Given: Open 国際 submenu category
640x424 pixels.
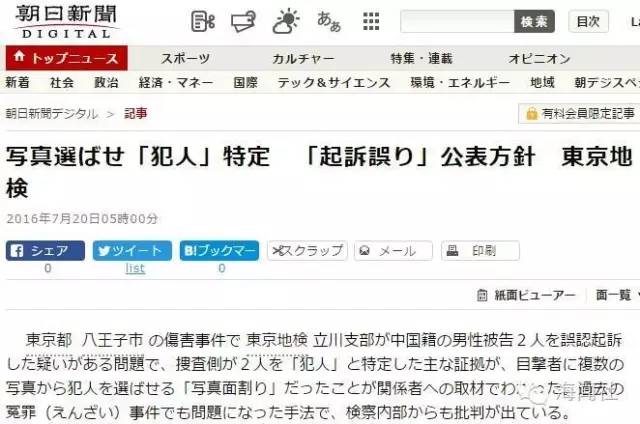Looking at the screenshot, I should point(245,82).
